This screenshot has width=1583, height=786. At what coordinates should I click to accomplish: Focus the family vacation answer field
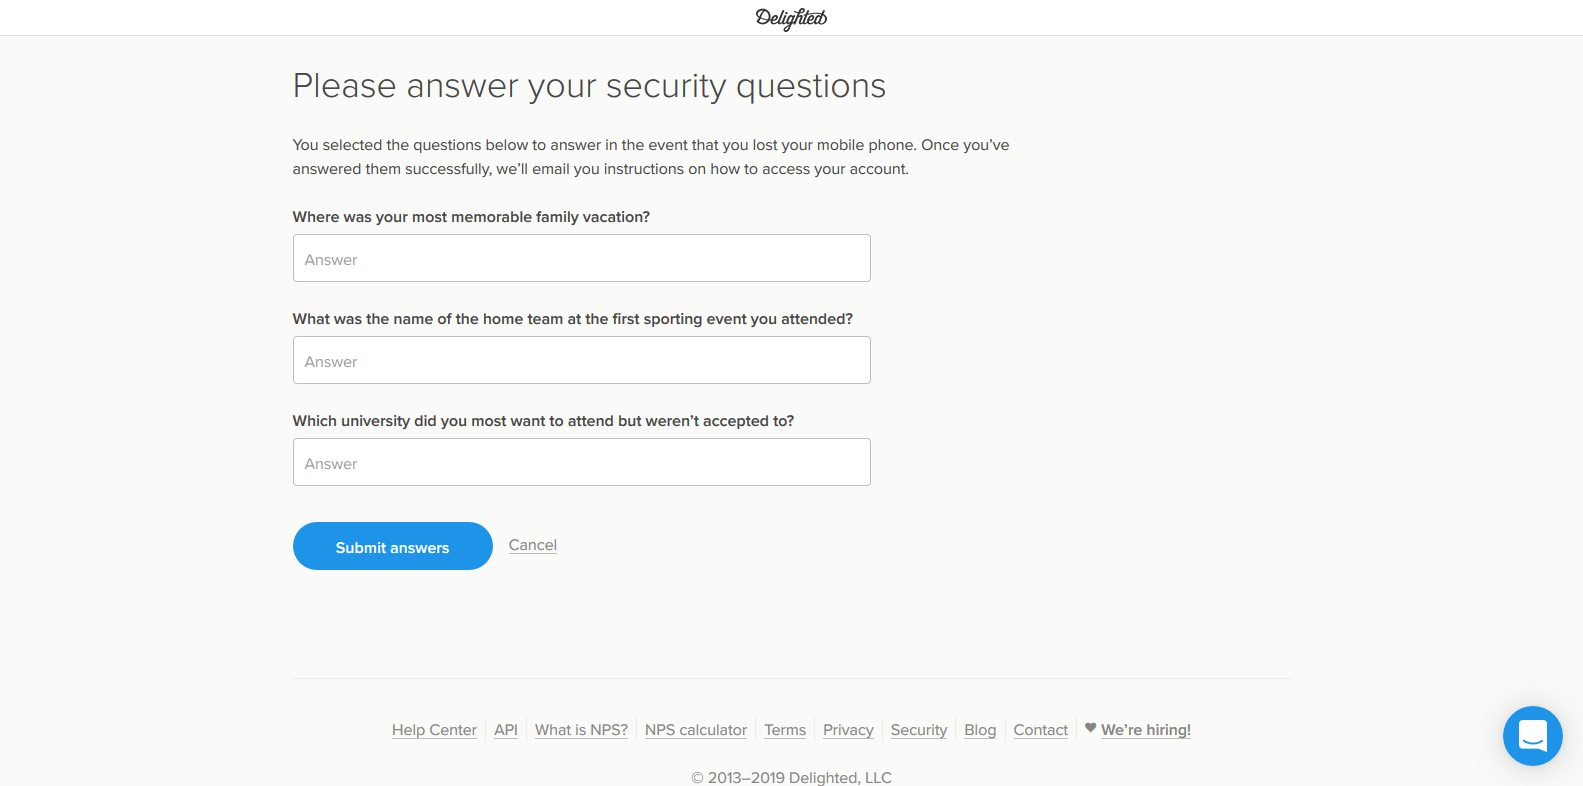(582, 258)
